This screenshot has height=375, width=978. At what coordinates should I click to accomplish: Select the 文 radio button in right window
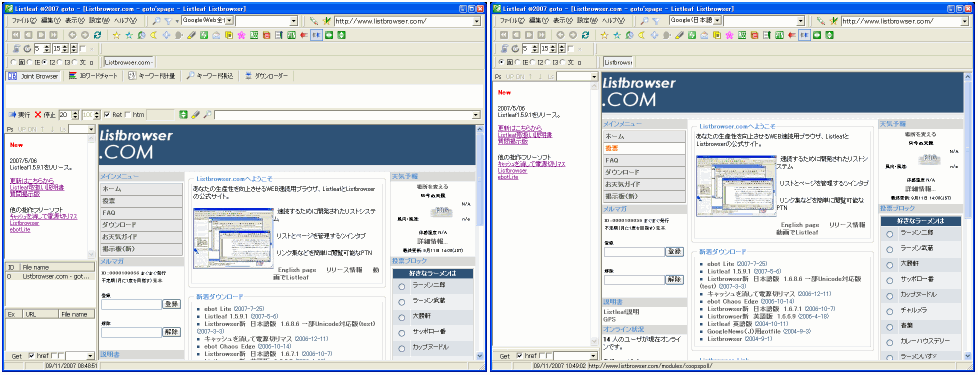(563, 62)
